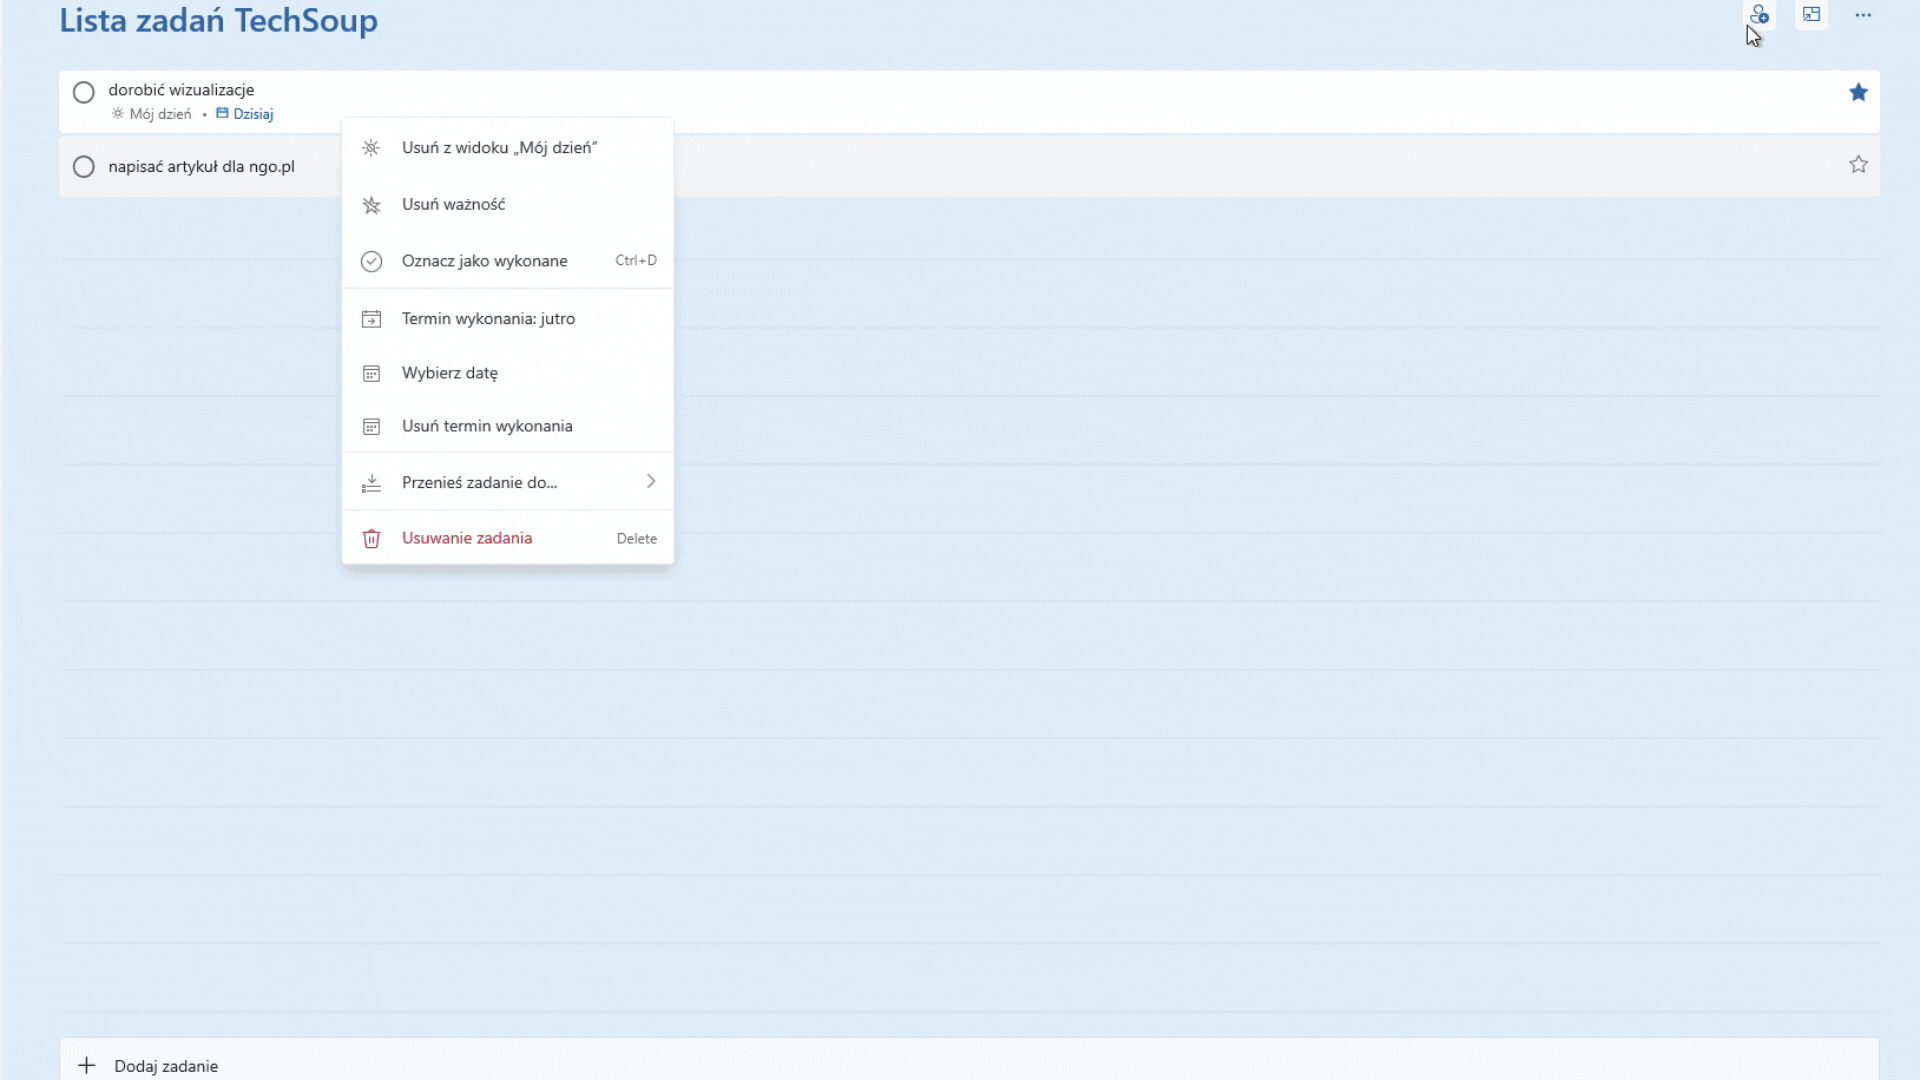This screenshot has height=1080, width=1920.
Task: Toggle completion circle for napisać artykuł task
Action: click(x=84, y=167)
